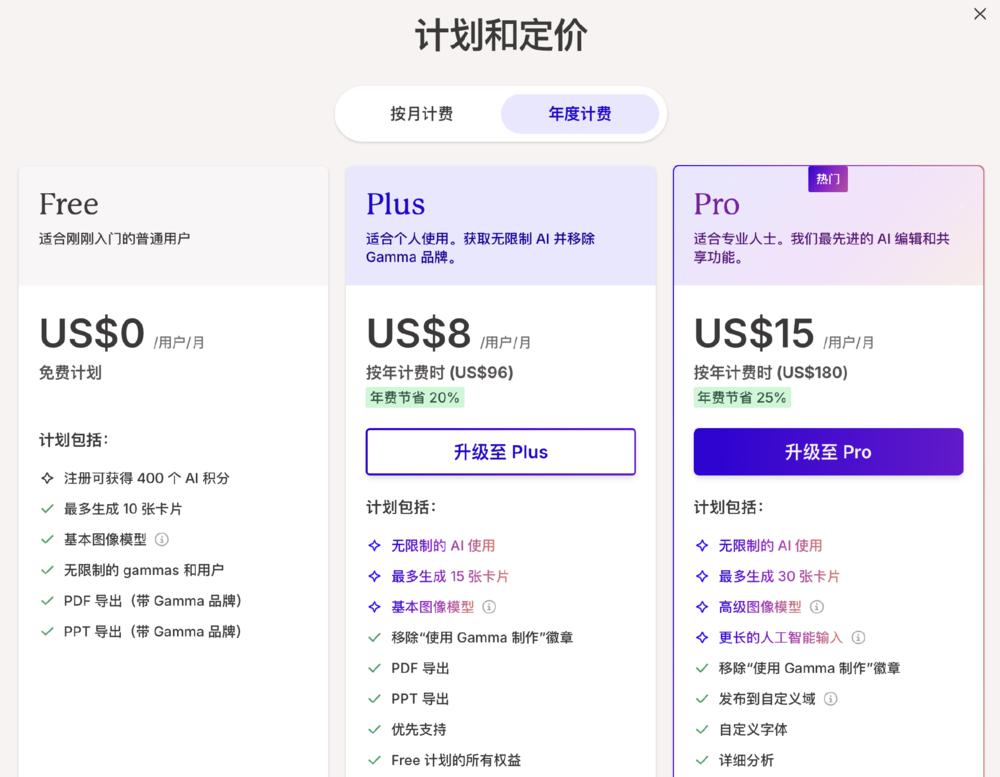This screenshot has height=777, width=1000.
Task: Click 自定义字体 feature in Pro plan
Action: click(753, 730)
